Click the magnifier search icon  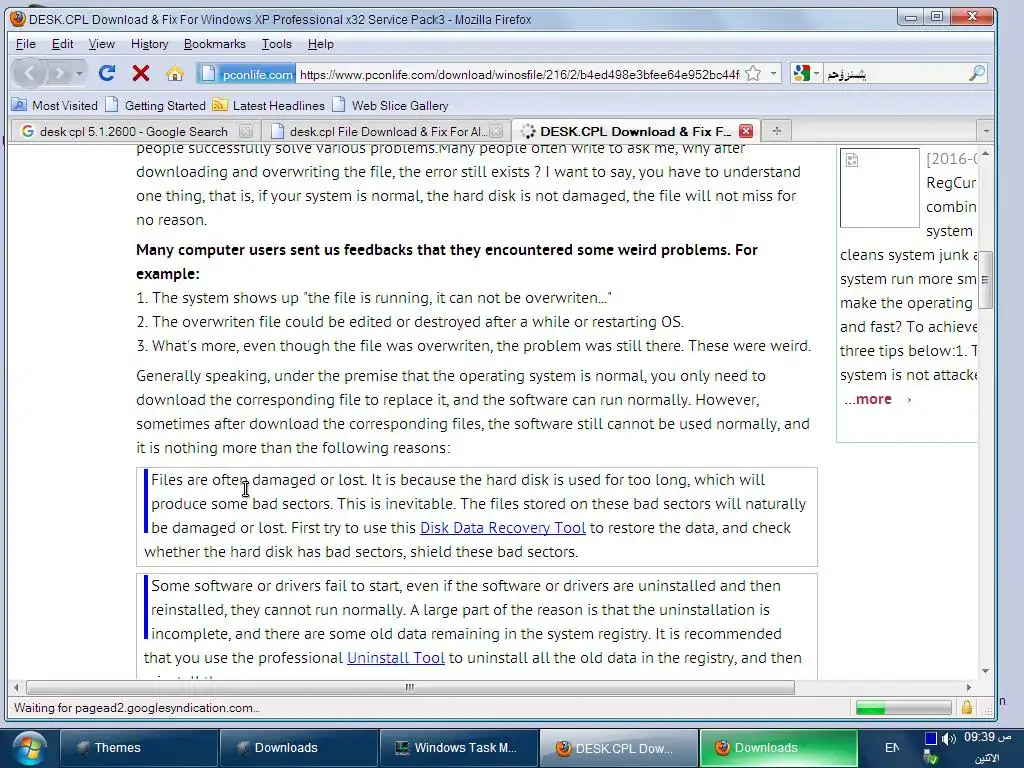point(976,73)
